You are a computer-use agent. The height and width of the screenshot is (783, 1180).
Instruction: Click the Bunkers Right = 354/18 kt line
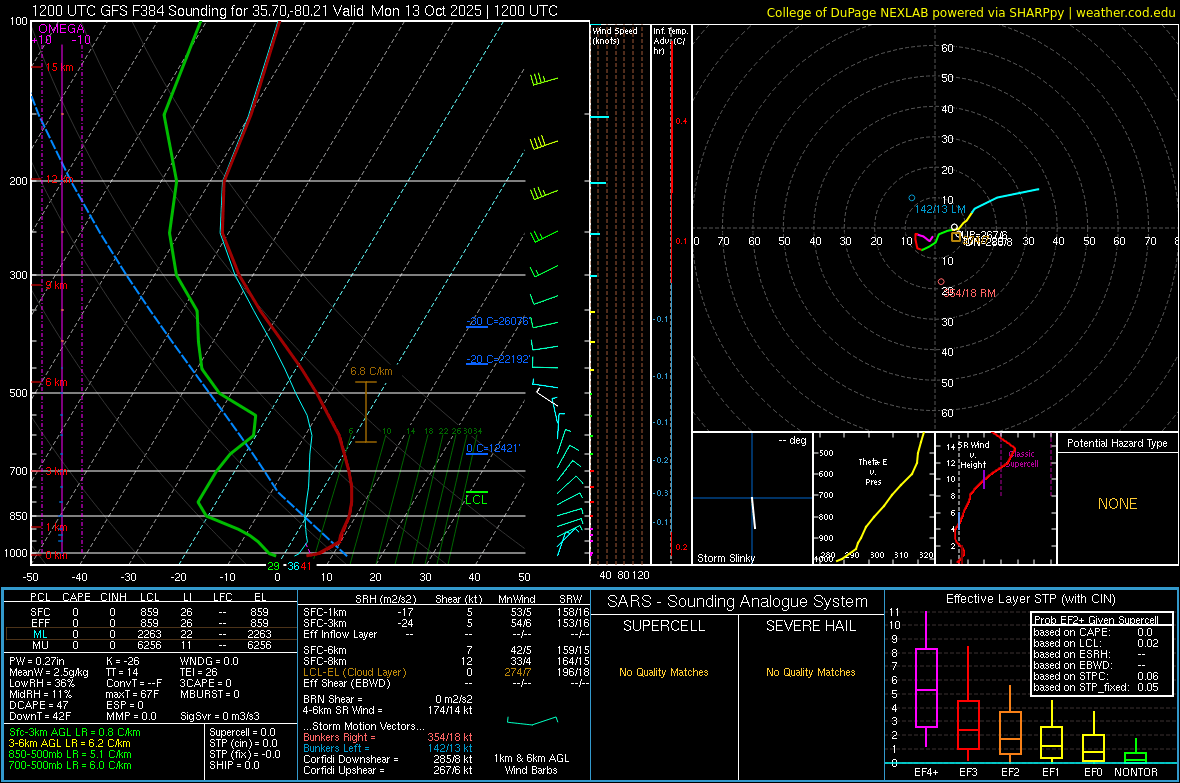(388, 737)
